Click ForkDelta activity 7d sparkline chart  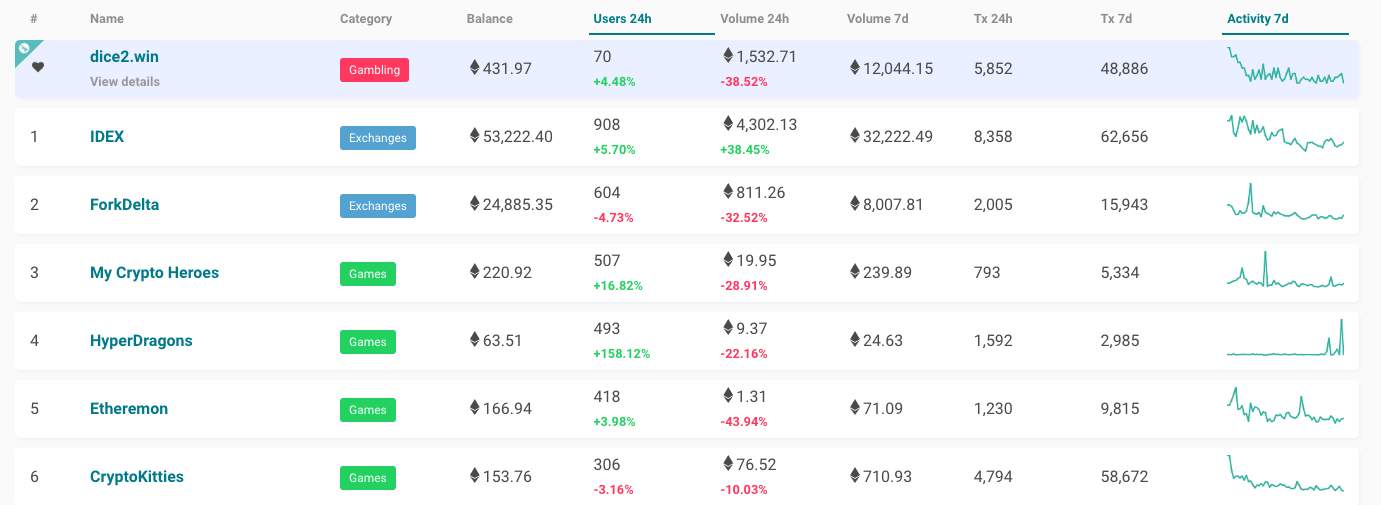(x=1286, y=202)
